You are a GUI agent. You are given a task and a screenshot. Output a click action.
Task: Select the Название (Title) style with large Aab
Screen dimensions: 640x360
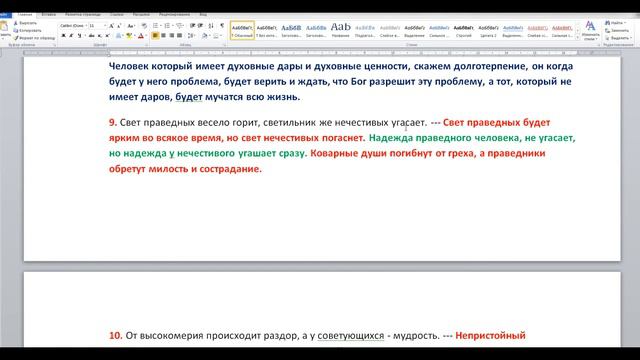340,30
